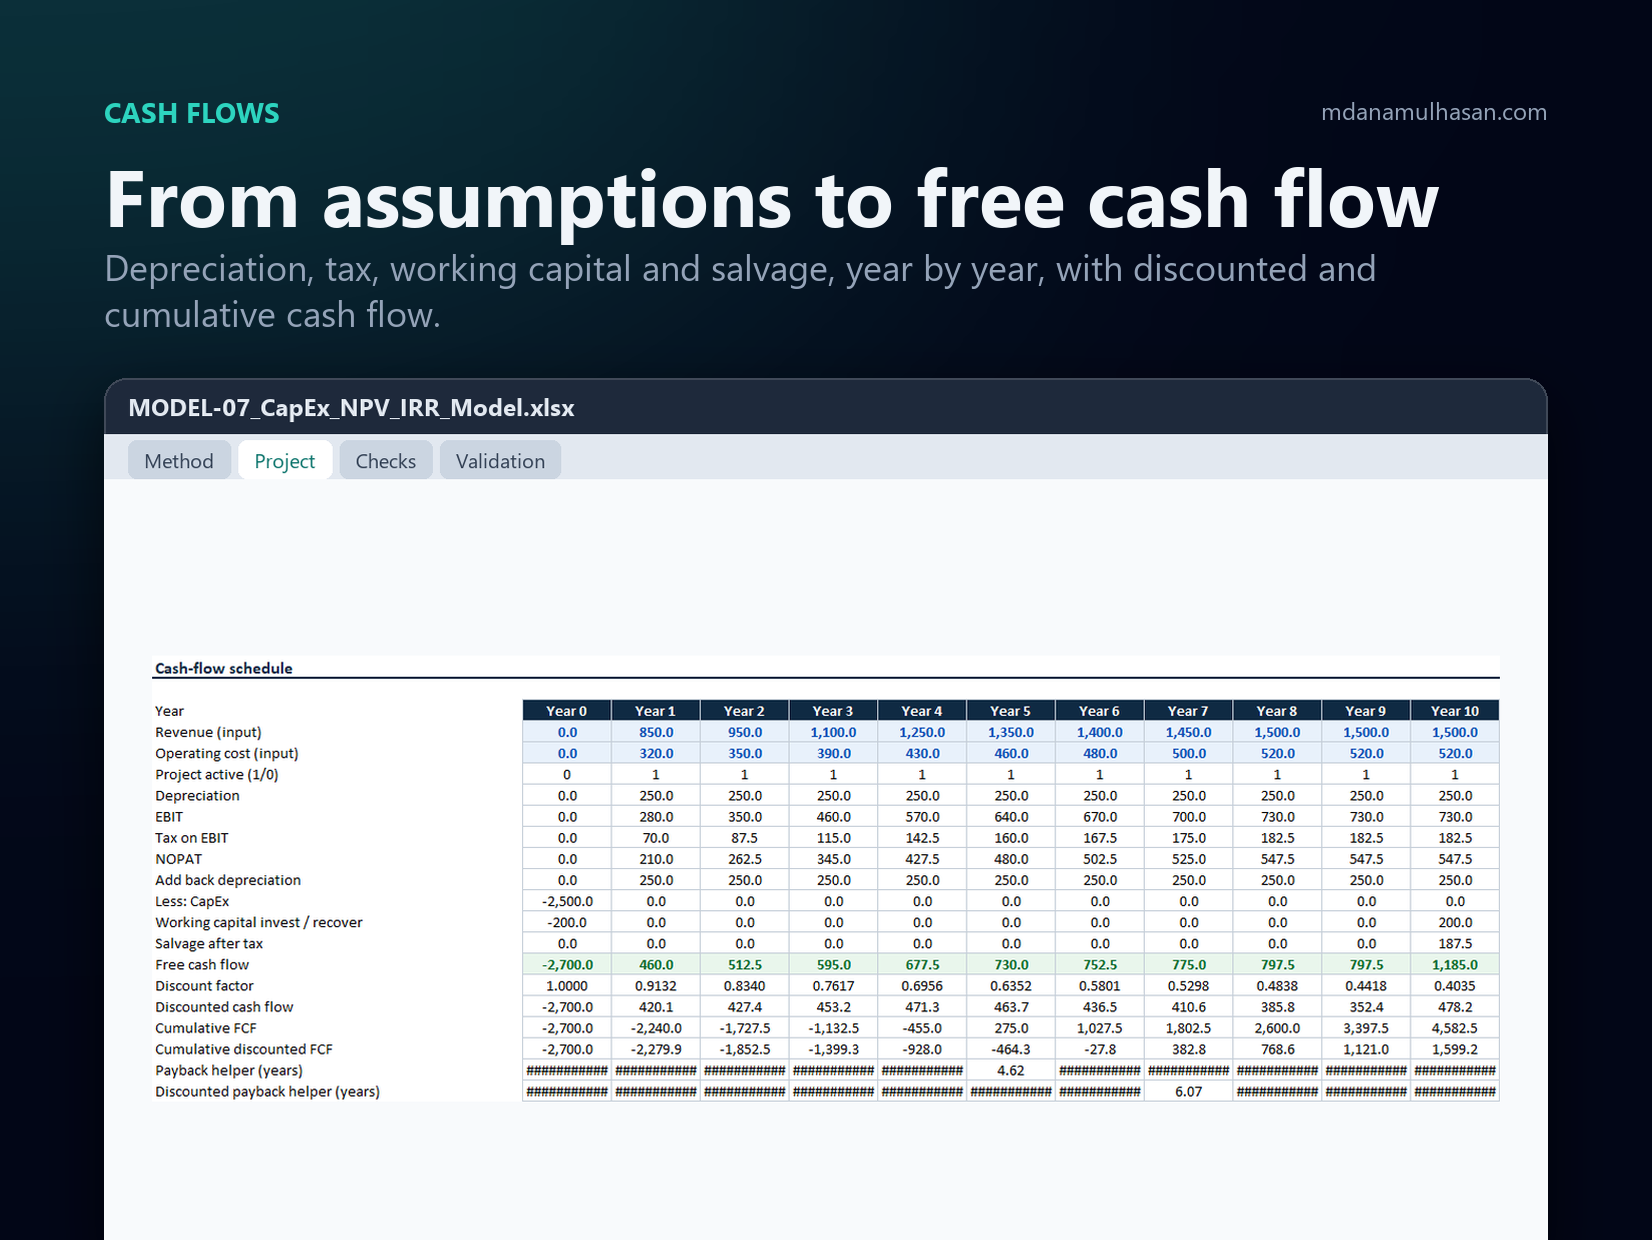
Task: Click the Discount factor label
Action: (x=204, y=985)
